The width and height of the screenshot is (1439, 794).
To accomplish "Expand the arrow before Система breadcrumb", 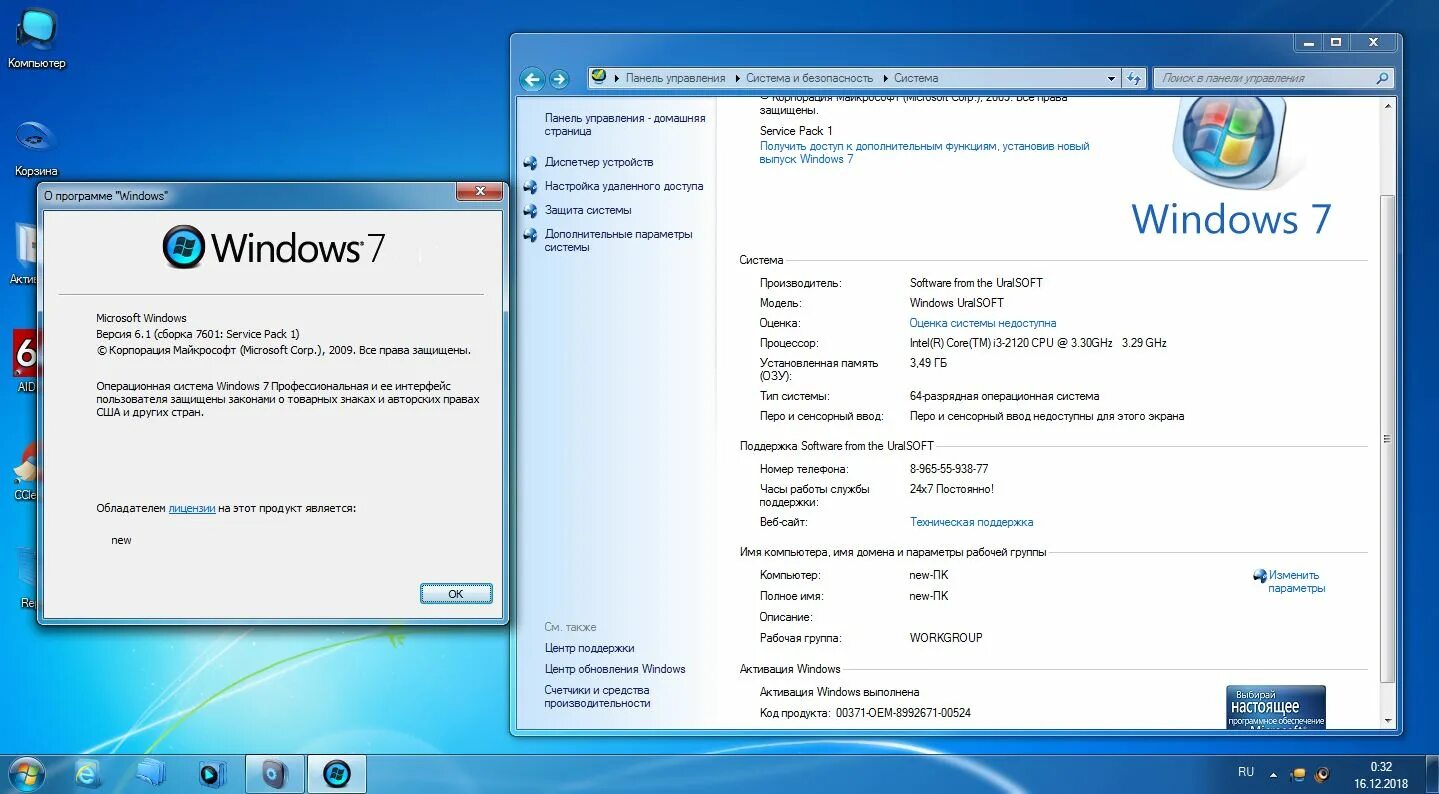I will 884,78.
